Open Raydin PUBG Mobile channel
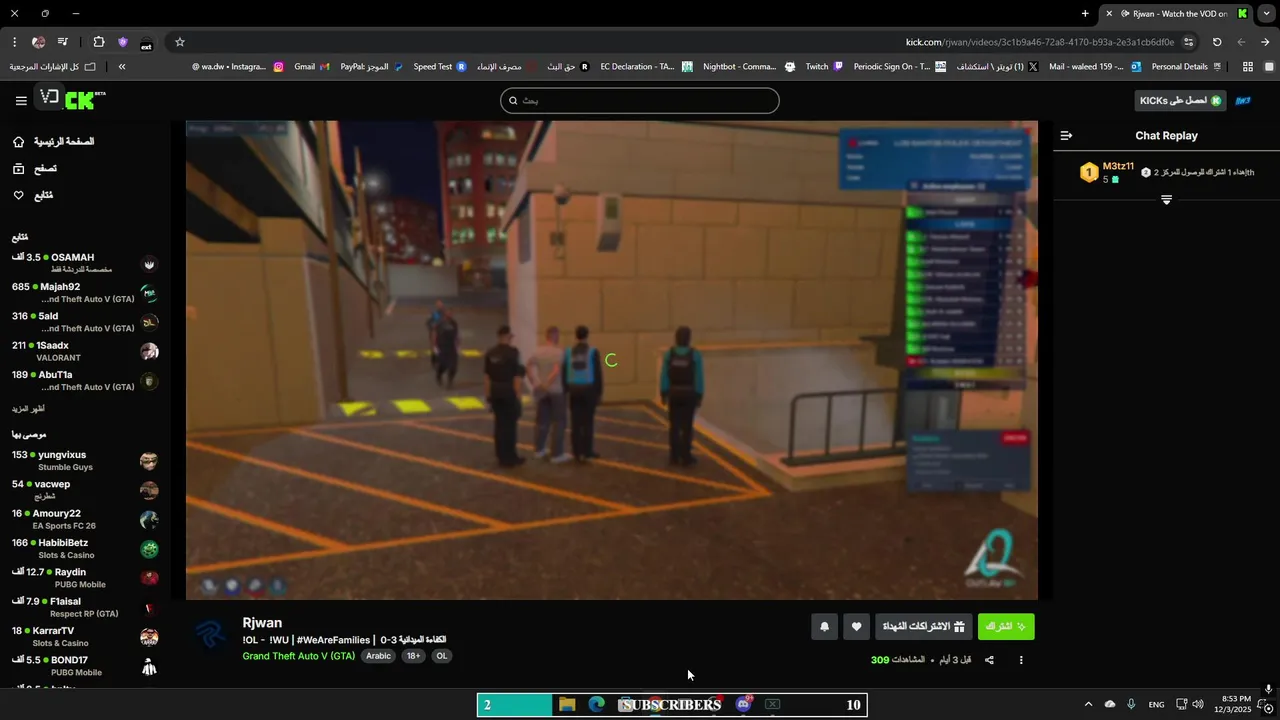This screenshot has height=720, width=1280. coord(85,578)
